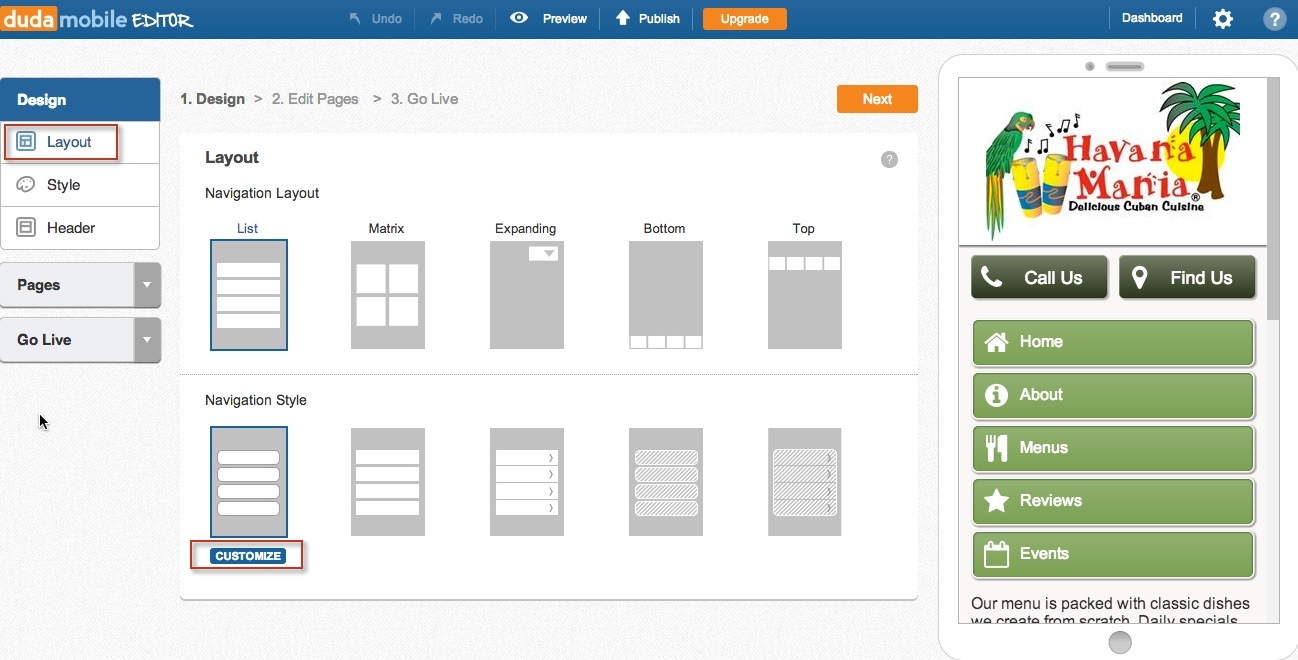Click the orange Next button
1298x660 pixels.
(877, 99)
